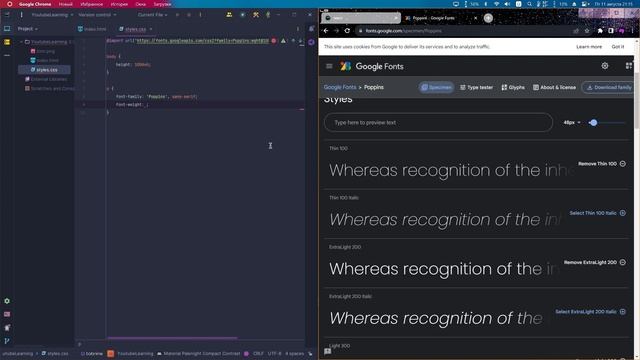Viewport: 640px width, 360px height.
Task: Switch to the Specimen tab
Action: tap(436, 87)
